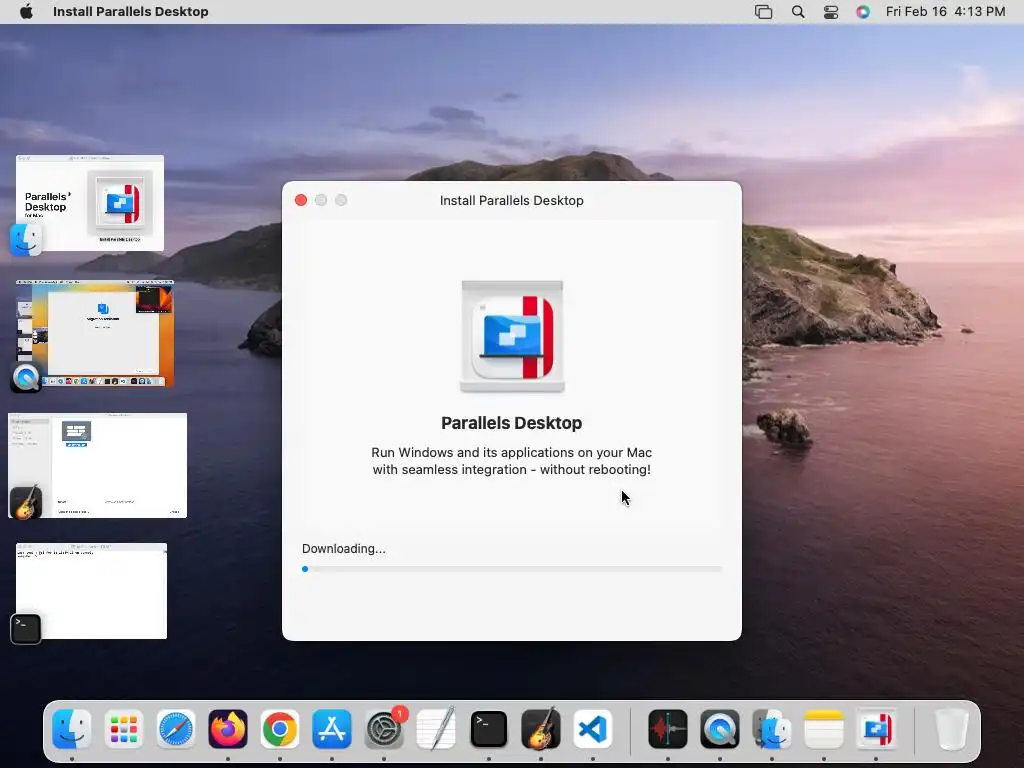
Task: Open Control Center in menu bar
Action: [x=831, y=12]
